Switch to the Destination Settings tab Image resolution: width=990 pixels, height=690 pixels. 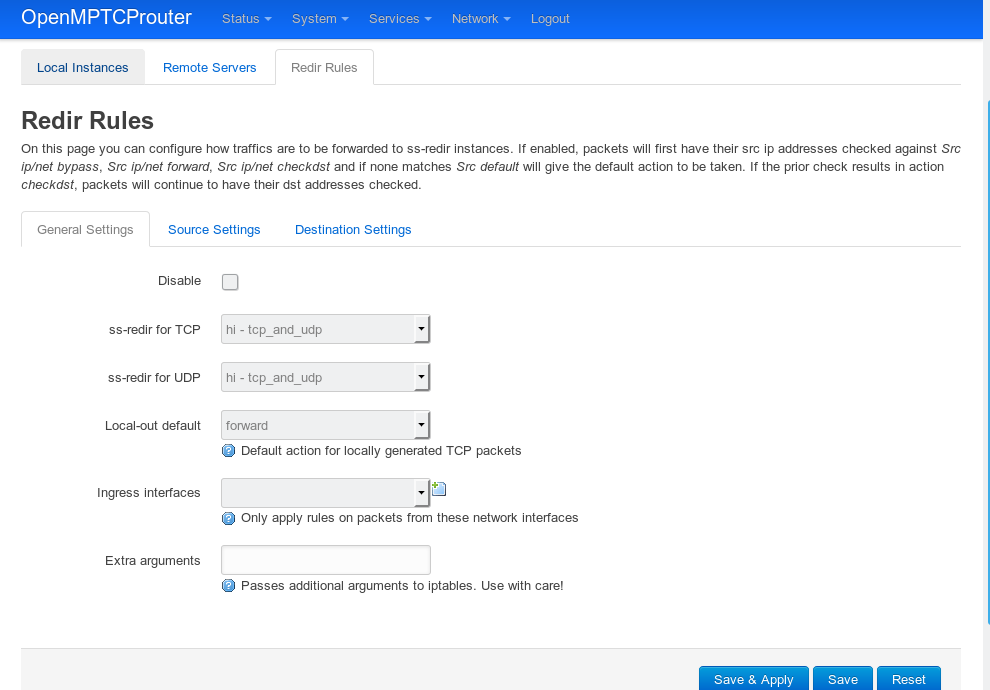click(x=353, y=229)
